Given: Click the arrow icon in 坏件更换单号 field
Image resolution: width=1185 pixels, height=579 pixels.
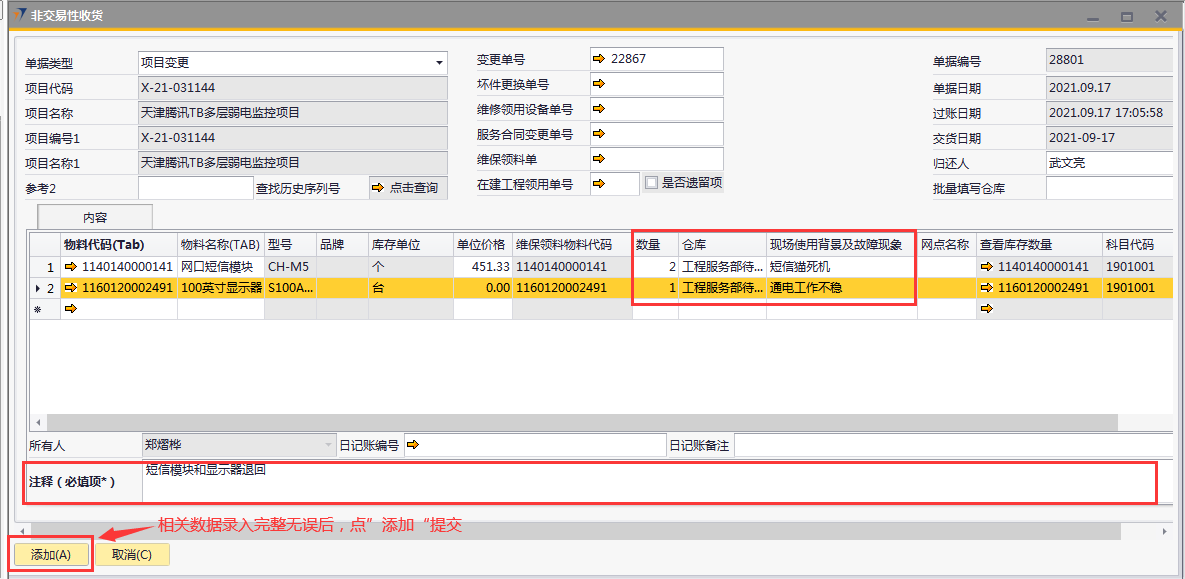Looking at the screenshot, I should [599, 85].
